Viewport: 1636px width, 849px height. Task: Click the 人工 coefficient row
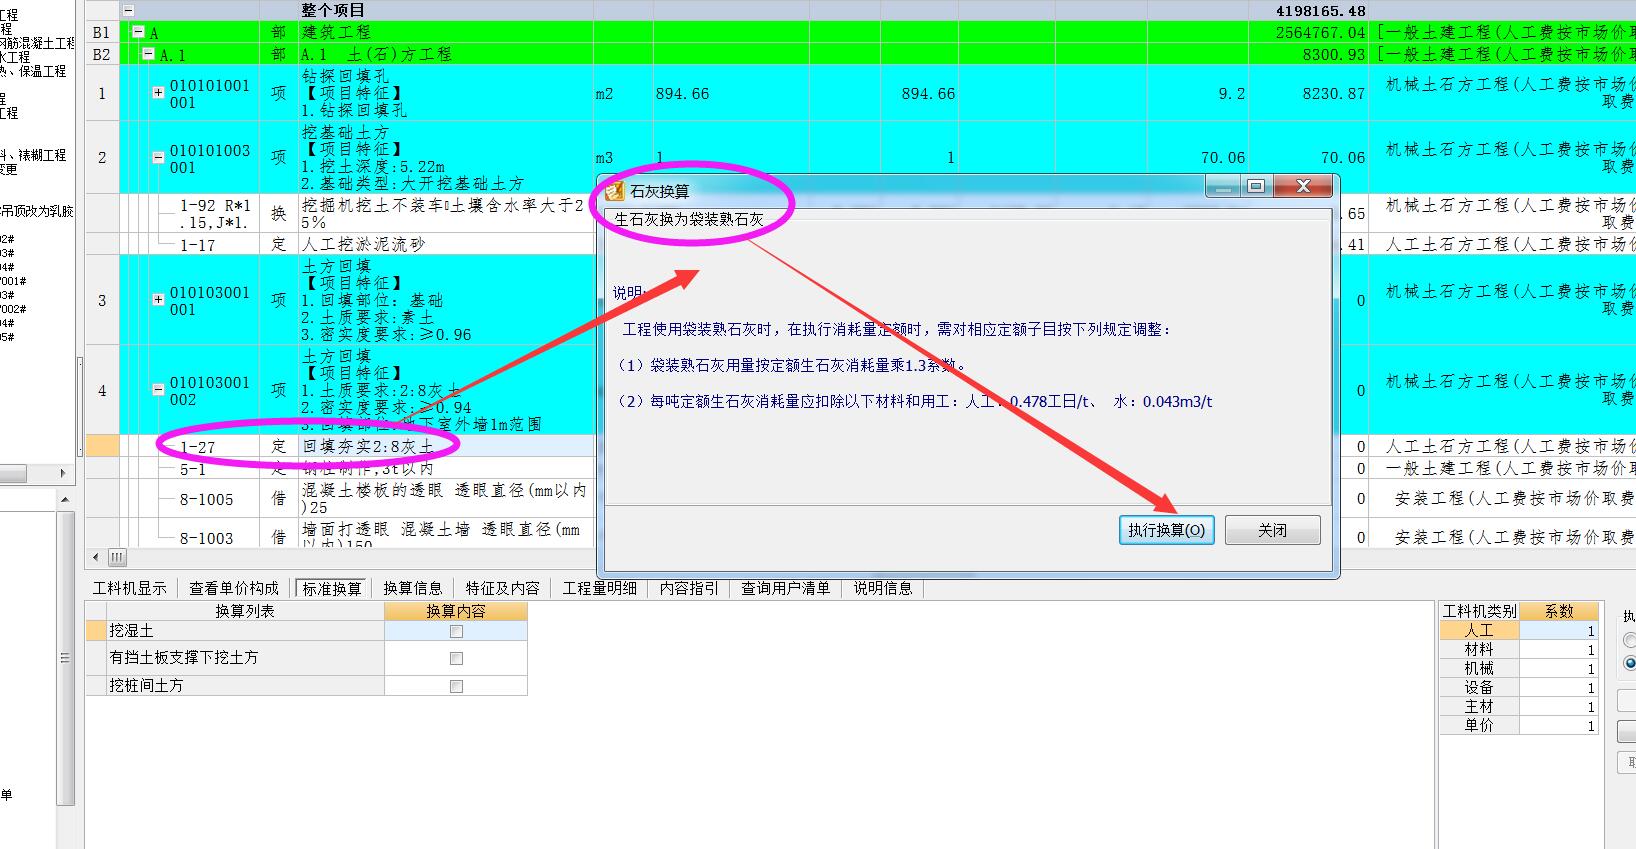(x=1519, y=631)
